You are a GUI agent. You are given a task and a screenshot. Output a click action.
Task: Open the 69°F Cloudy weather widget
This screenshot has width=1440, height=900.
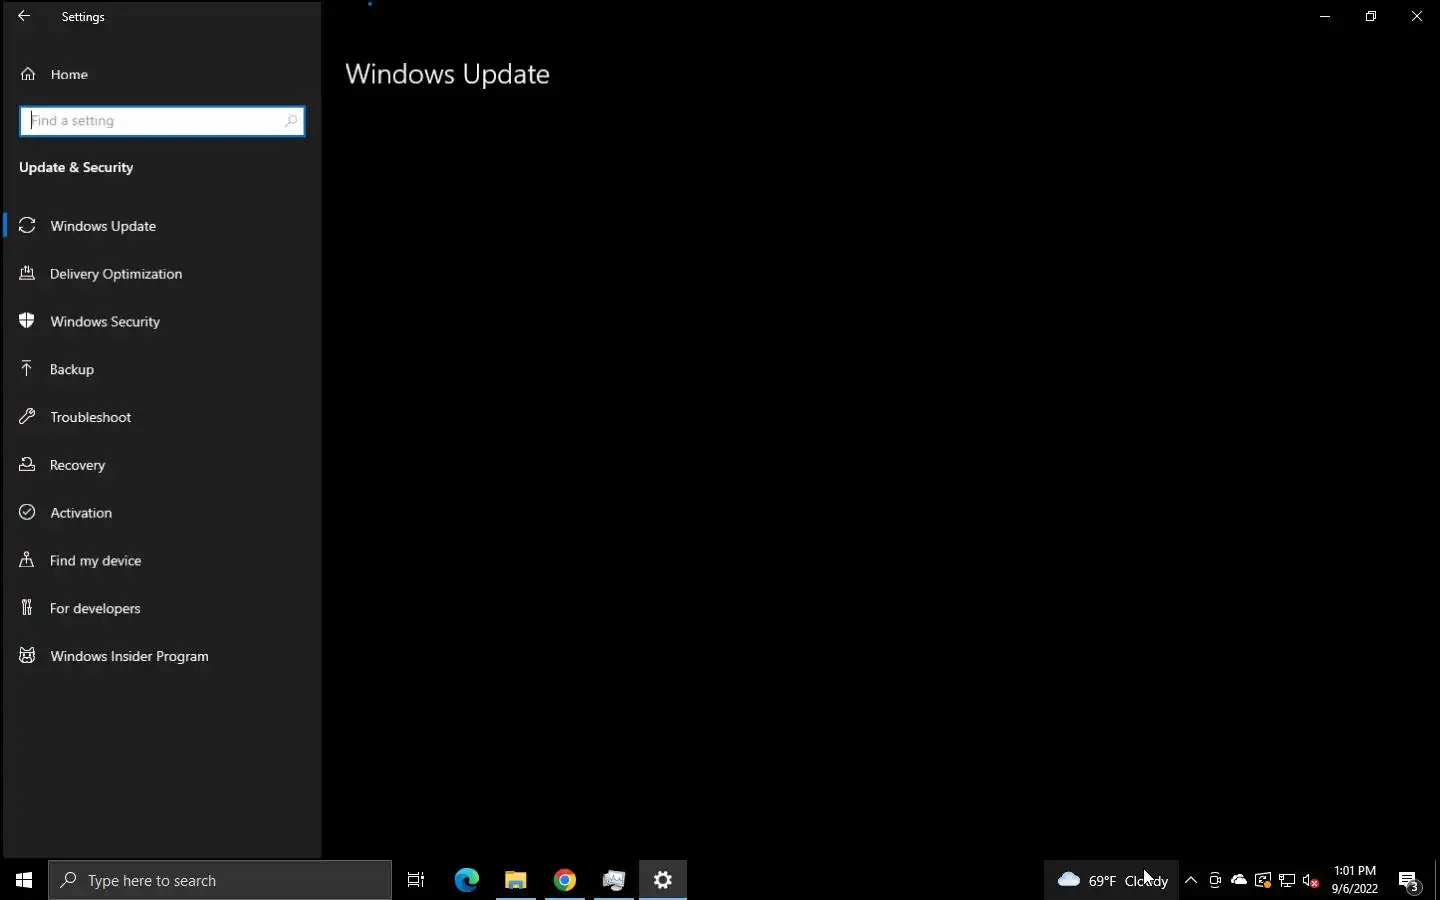click(1112, 880)
